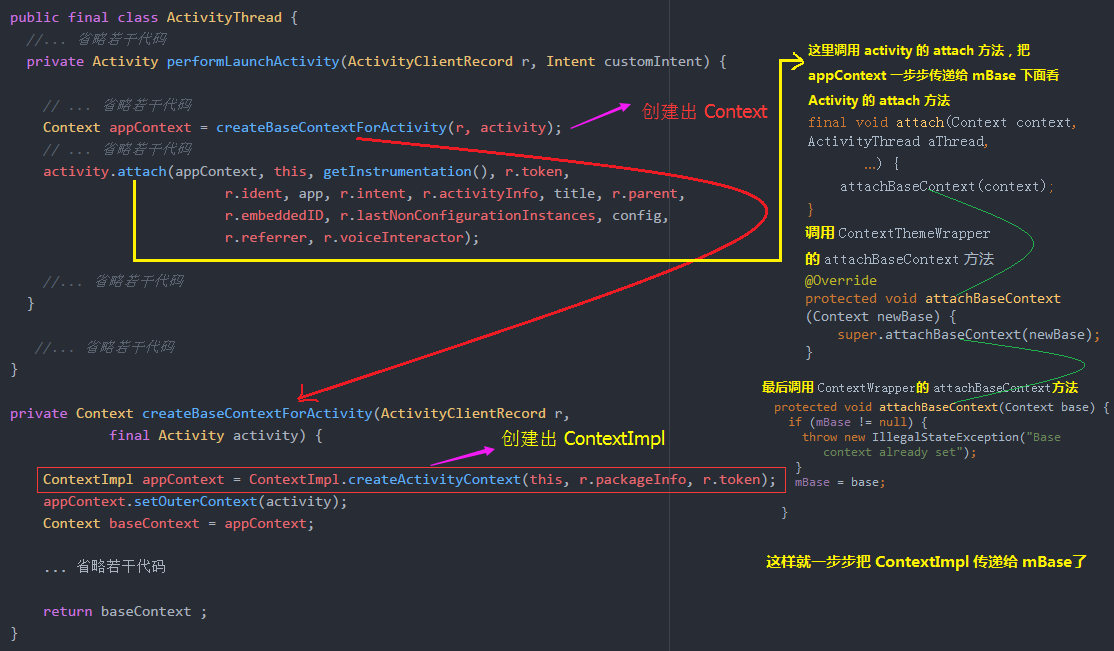Click '(Context newBase) {' parameter line
This screenshot has height=651, width=1114.
[x=881, y=316]
